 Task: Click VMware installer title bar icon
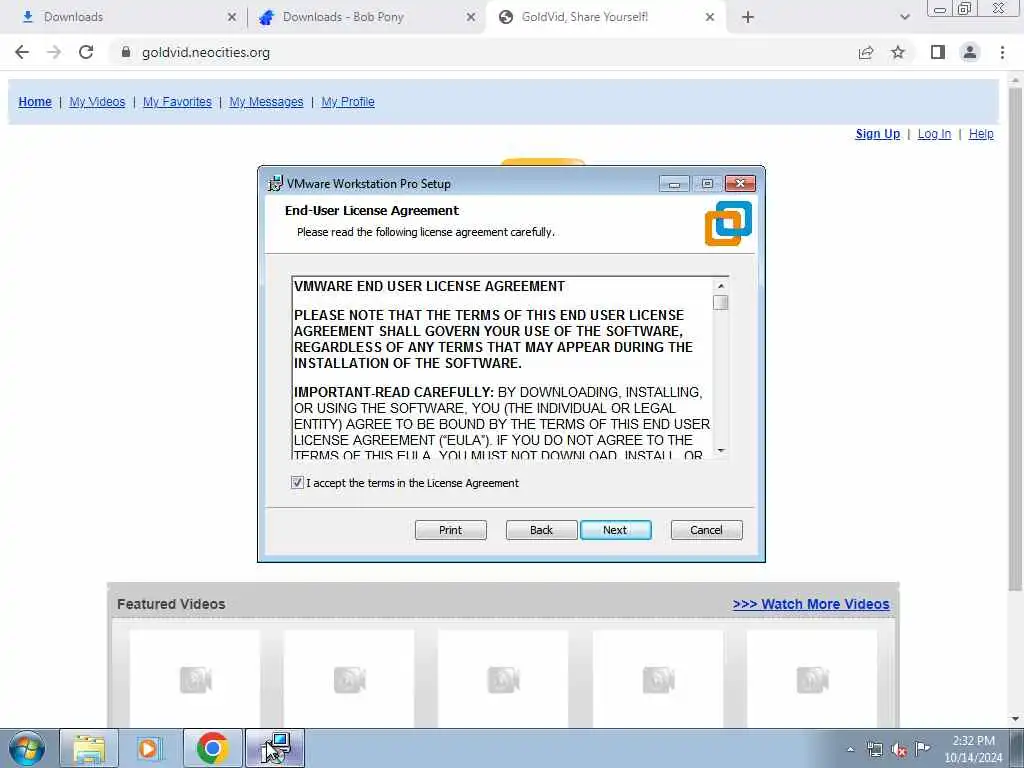coord(276,184)
